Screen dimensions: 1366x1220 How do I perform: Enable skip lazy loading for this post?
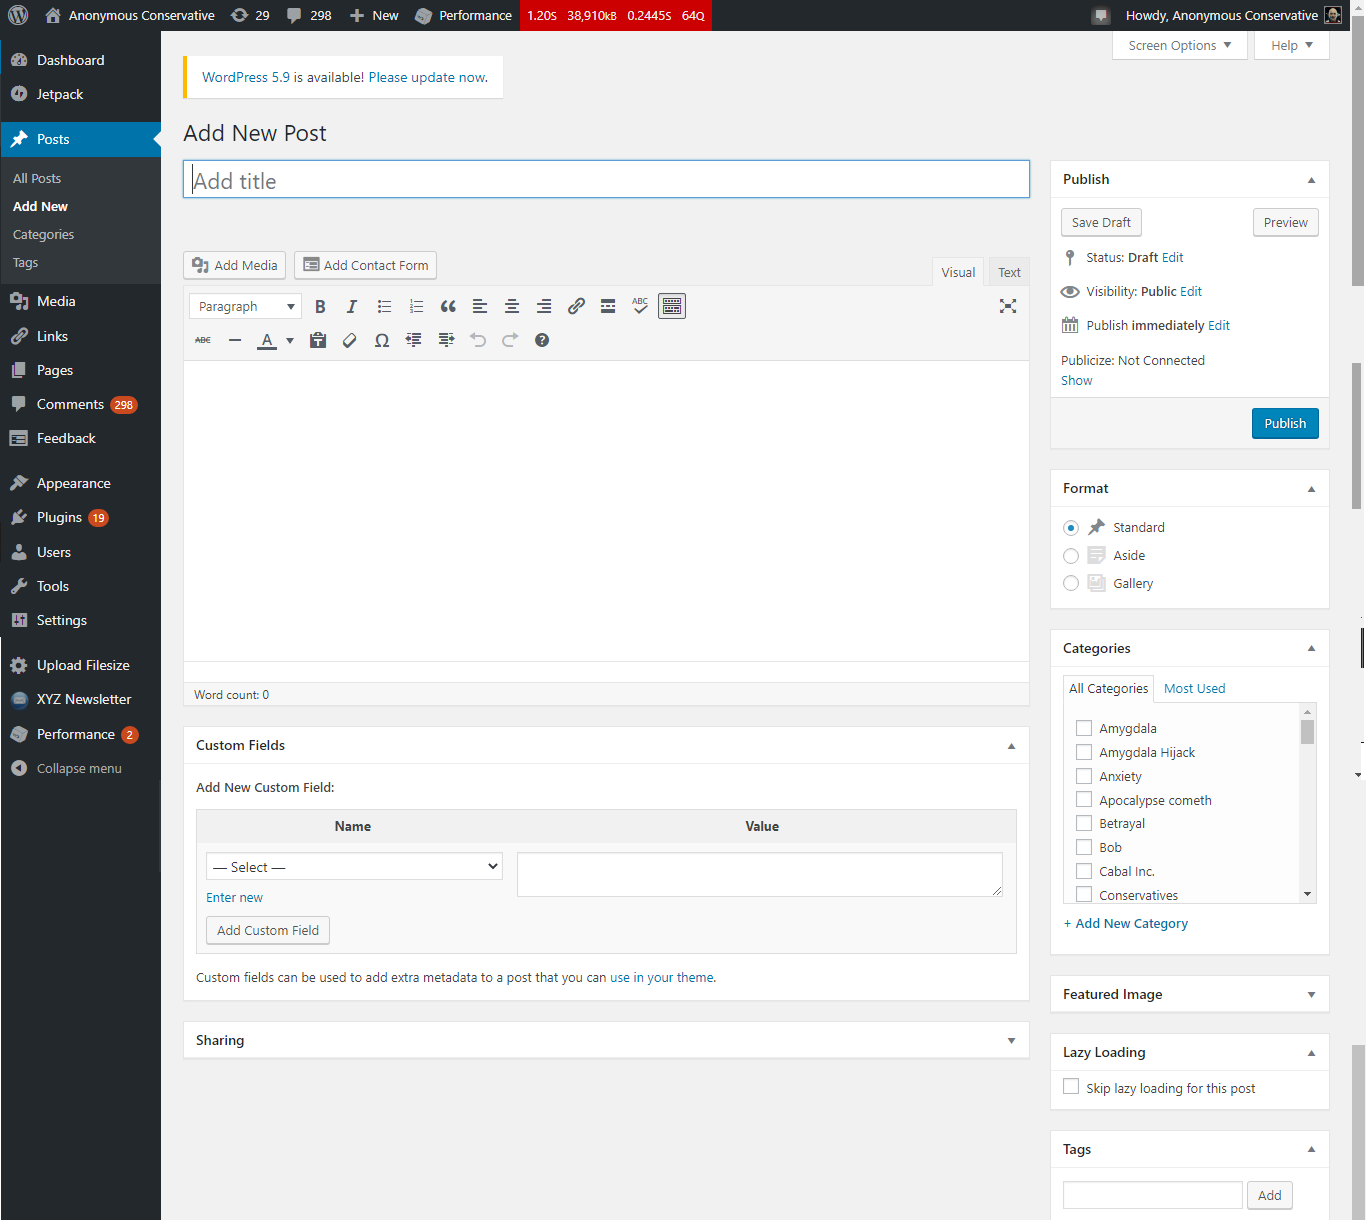pyautogui.click(x=1071, y=1086)
